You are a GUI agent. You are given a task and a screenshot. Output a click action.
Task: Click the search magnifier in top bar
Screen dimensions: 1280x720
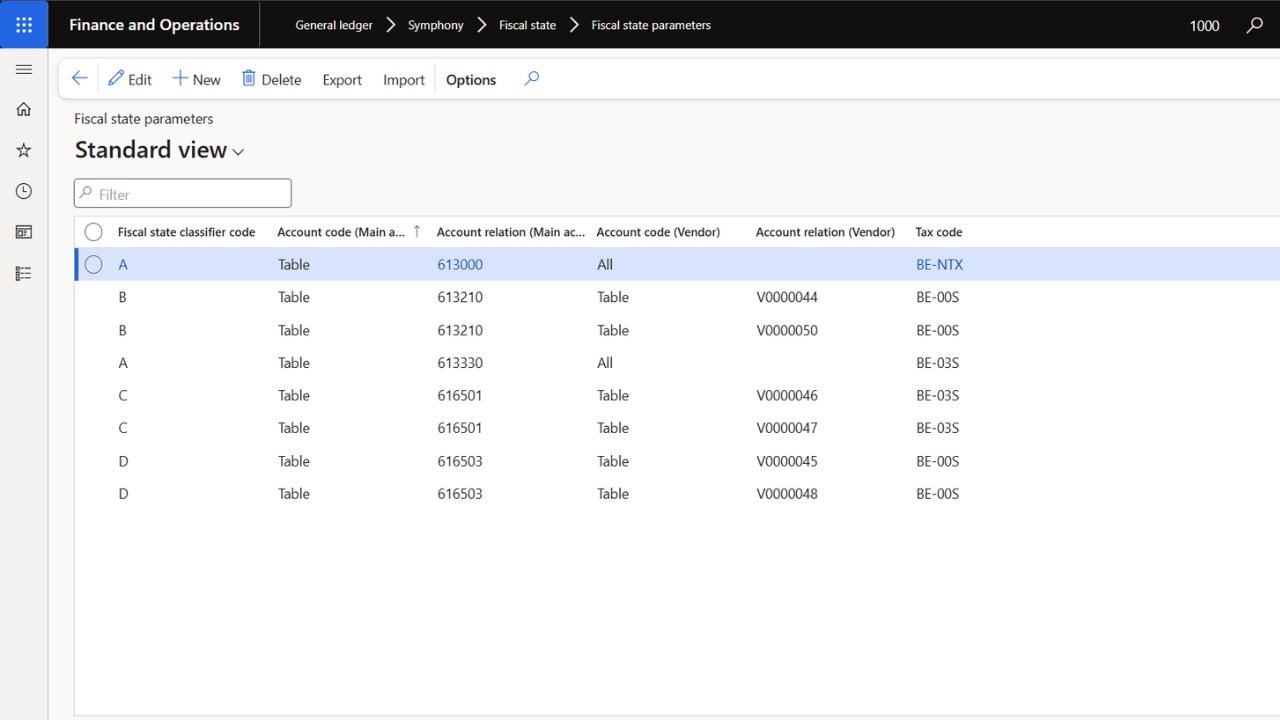coord(1255,25)
